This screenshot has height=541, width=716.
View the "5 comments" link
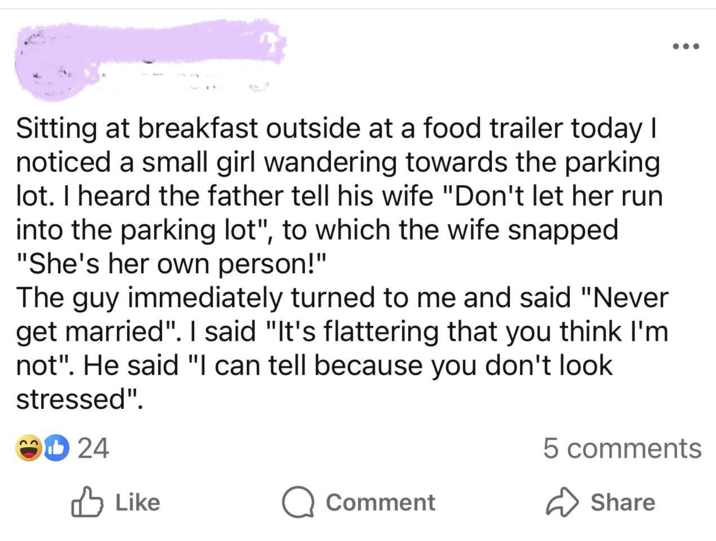[x=622, y=449]
